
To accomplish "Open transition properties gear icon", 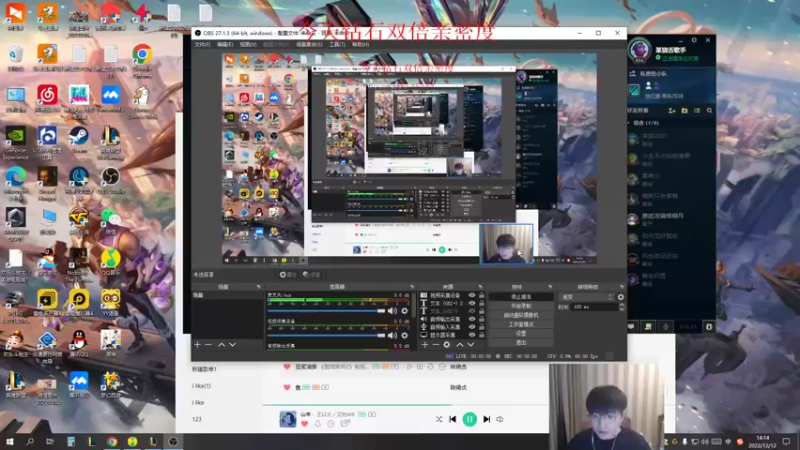I will pyautogui.click(x=620, y=297).
